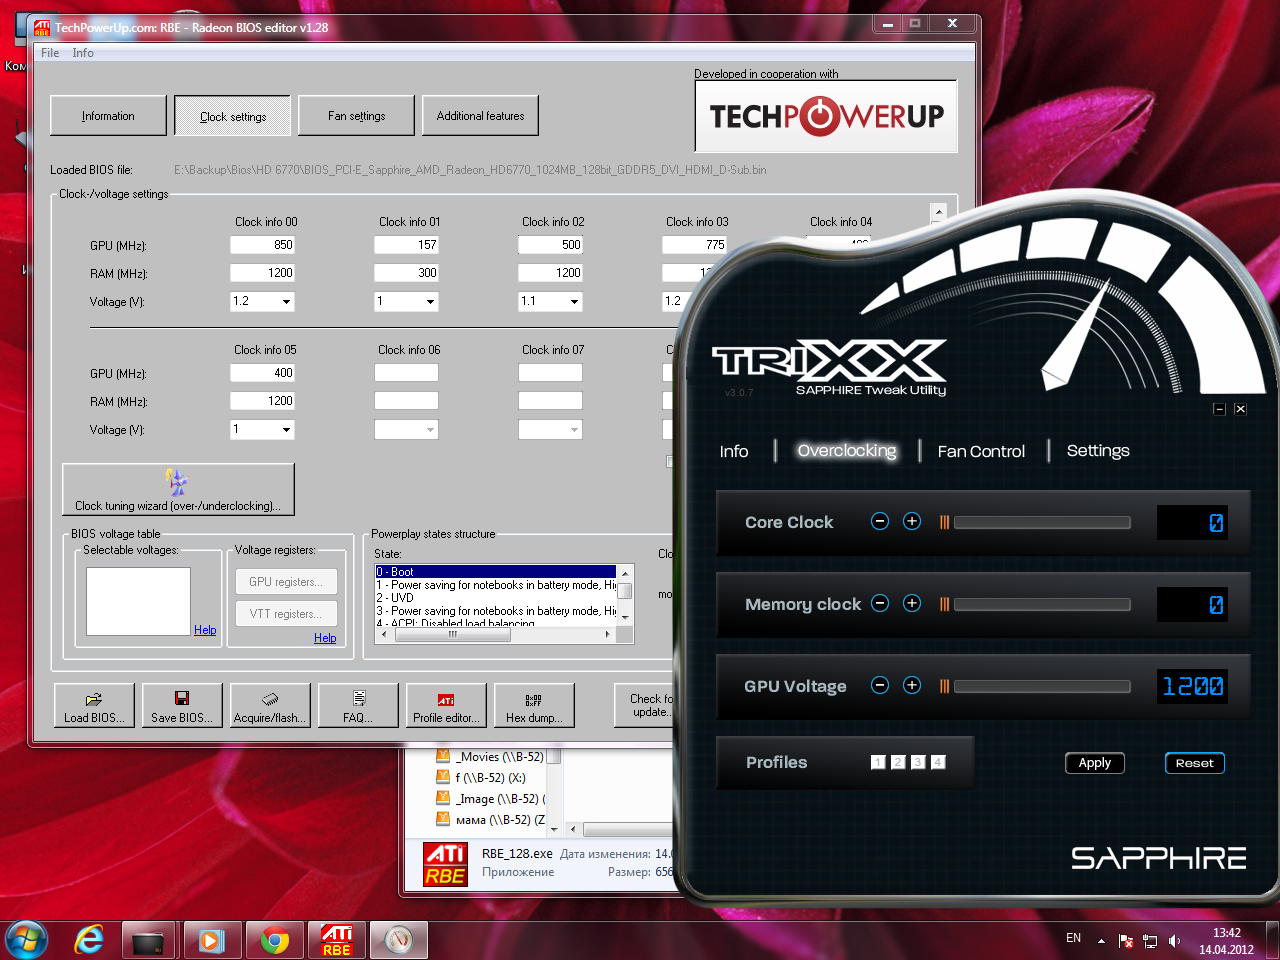Select TRIXX profile 1
This screenshot has width=1280, height=960.
click(x=878, y=762)
